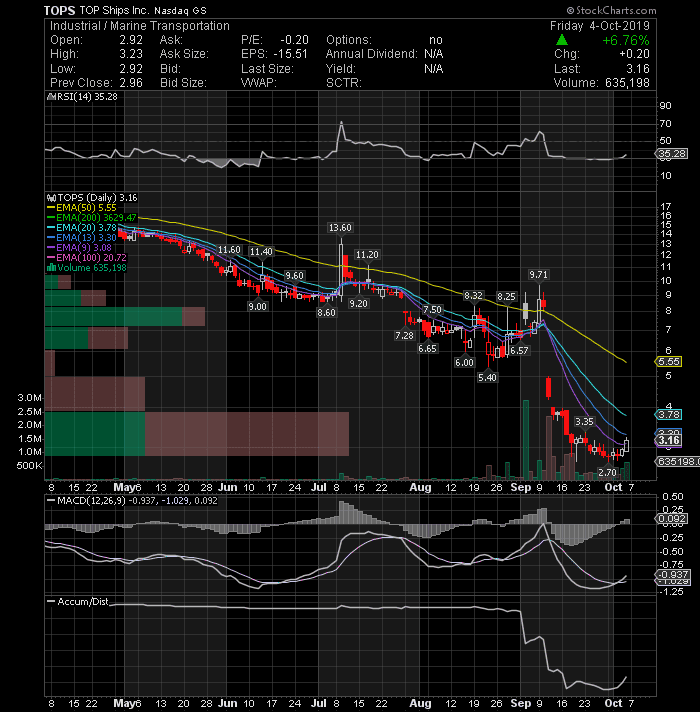The image size is (700, 712).
Task: Click the P/E value -0.20
Action: (x=294, y=40)
